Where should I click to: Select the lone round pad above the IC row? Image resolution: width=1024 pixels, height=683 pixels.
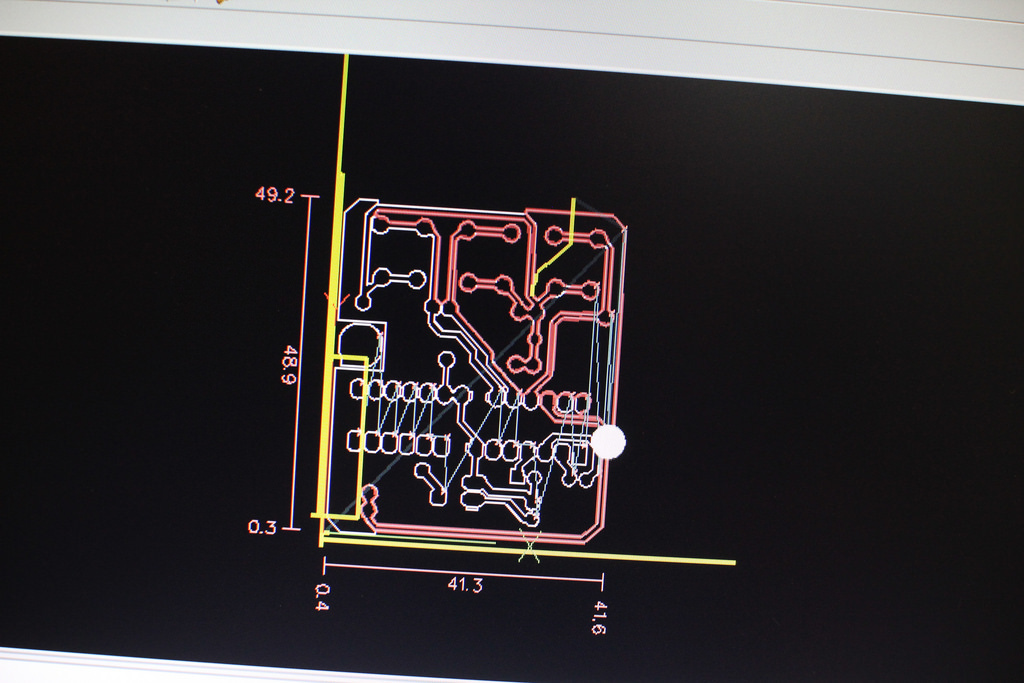[447, 360]
